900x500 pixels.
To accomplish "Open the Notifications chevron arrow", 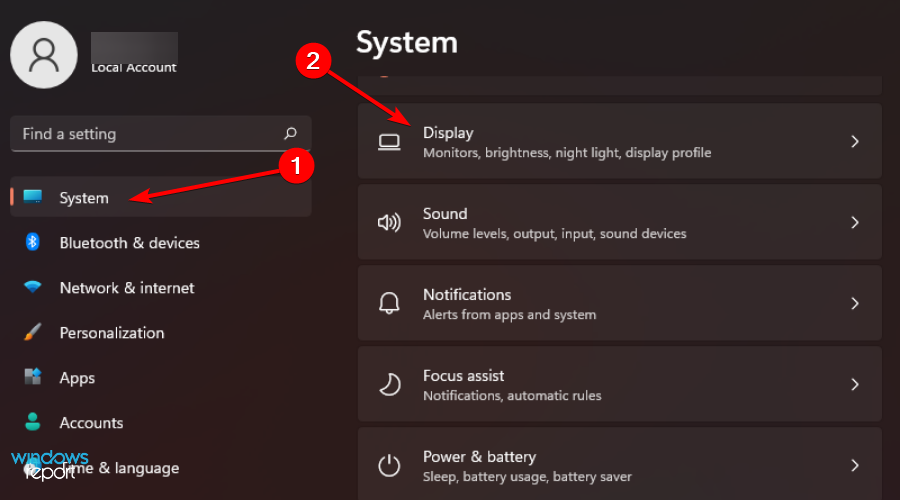I will (855, 304).
